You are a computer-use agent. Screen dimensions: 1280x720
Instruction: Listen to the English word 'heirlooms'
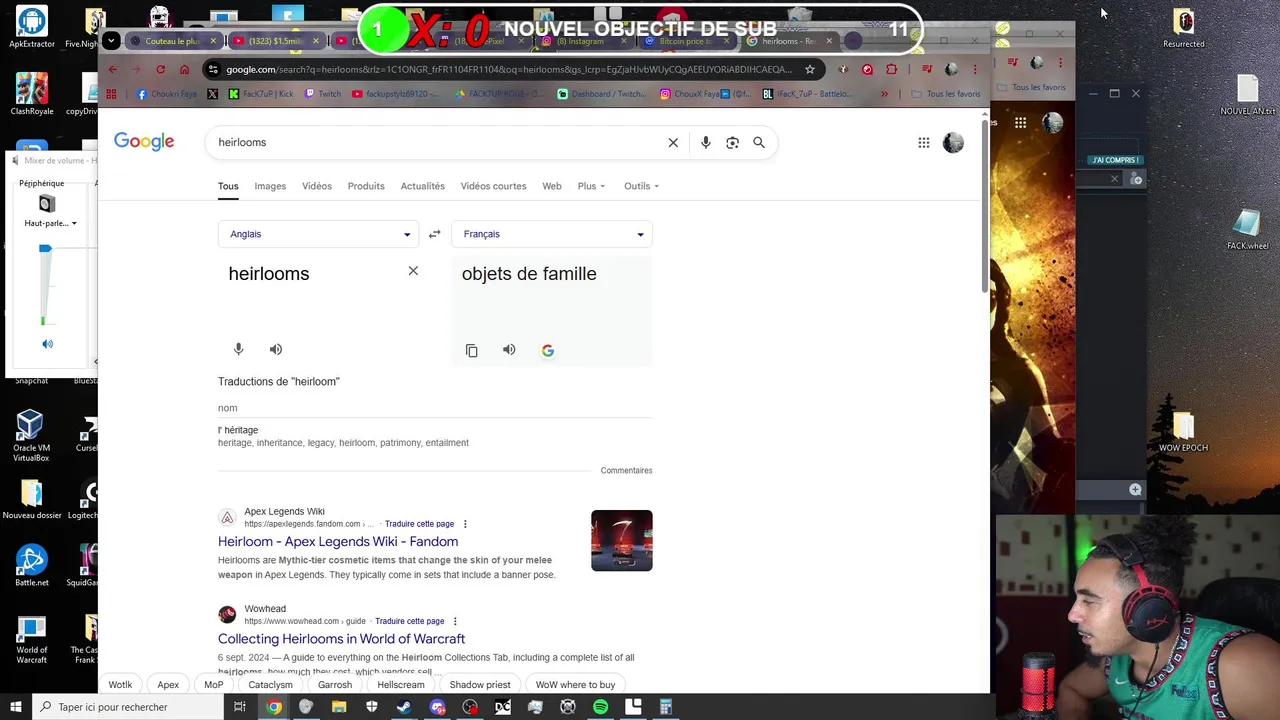(x=276, y=349)
